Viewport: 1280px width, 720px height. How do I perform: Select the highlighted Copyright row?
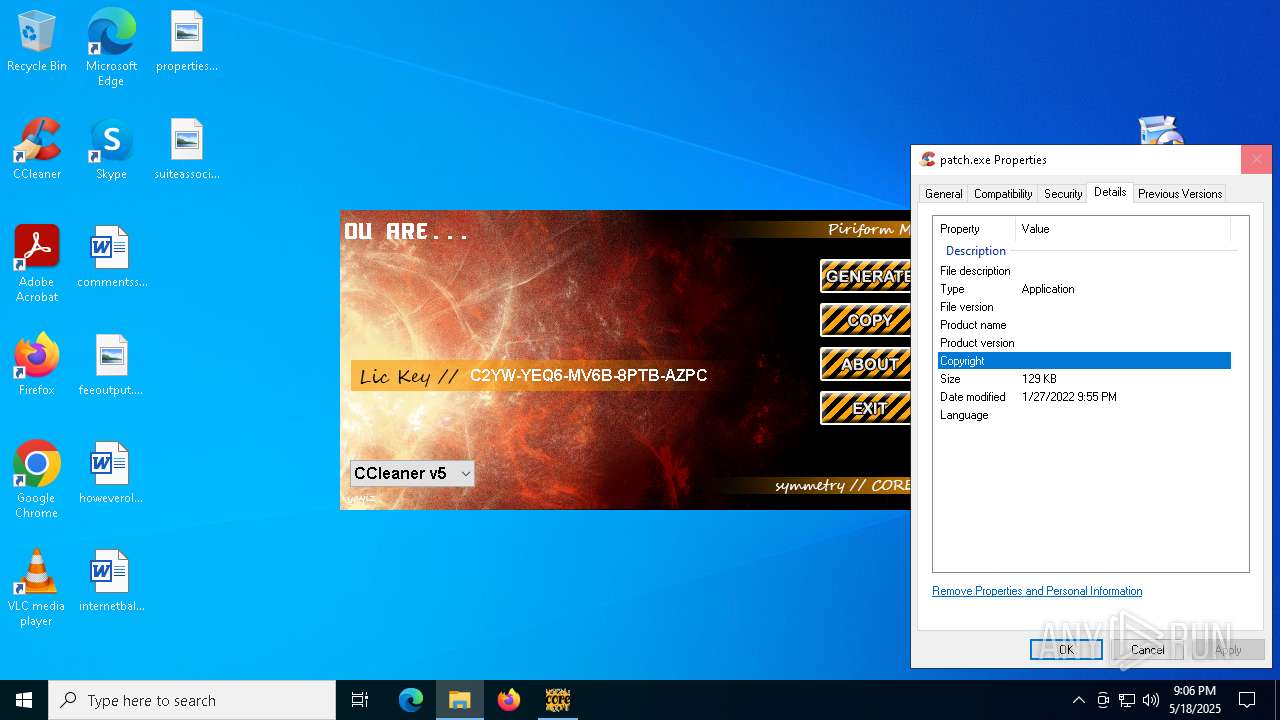(x=1084, y=361)
